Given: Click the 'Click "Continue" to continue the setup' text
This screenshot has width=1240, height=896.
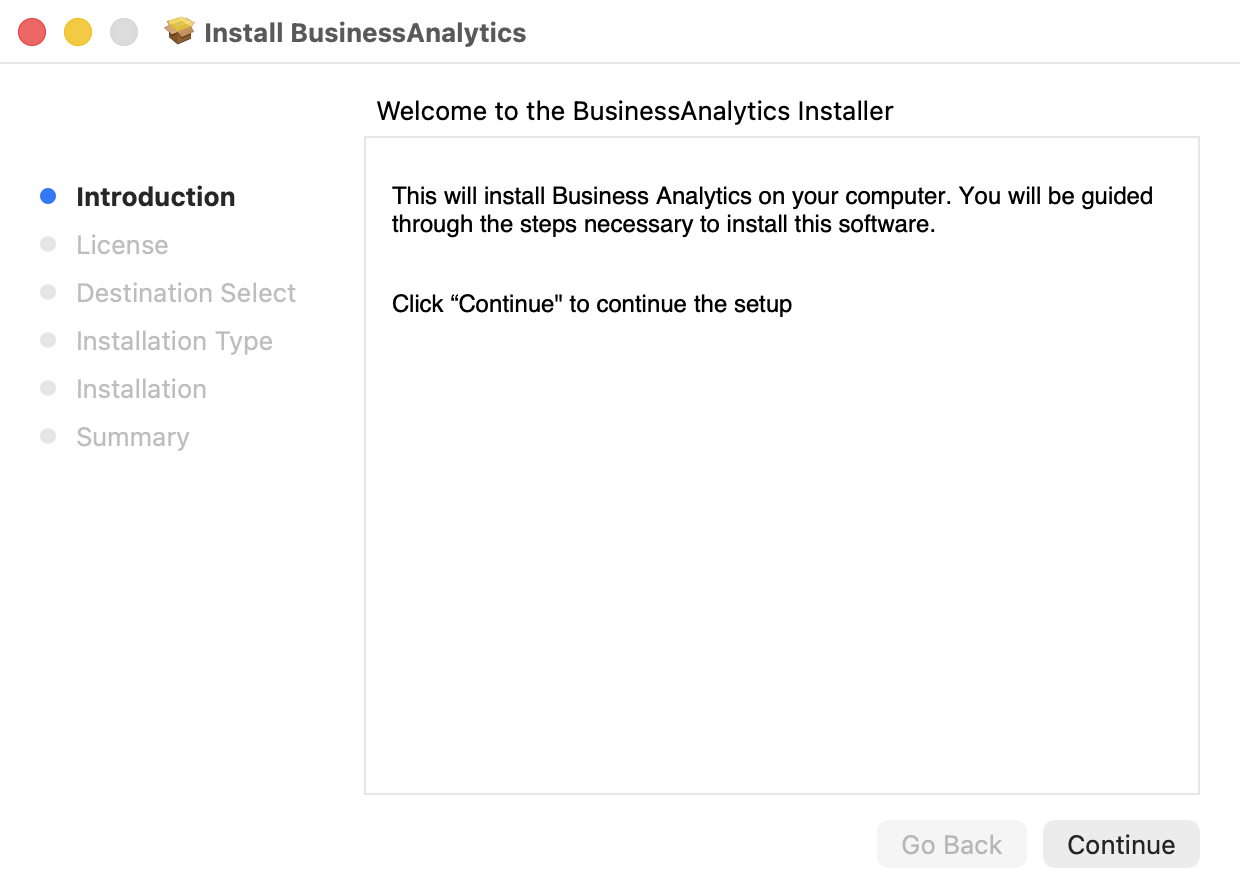Looking at the screenshot, I should click(x=591, y=304).
